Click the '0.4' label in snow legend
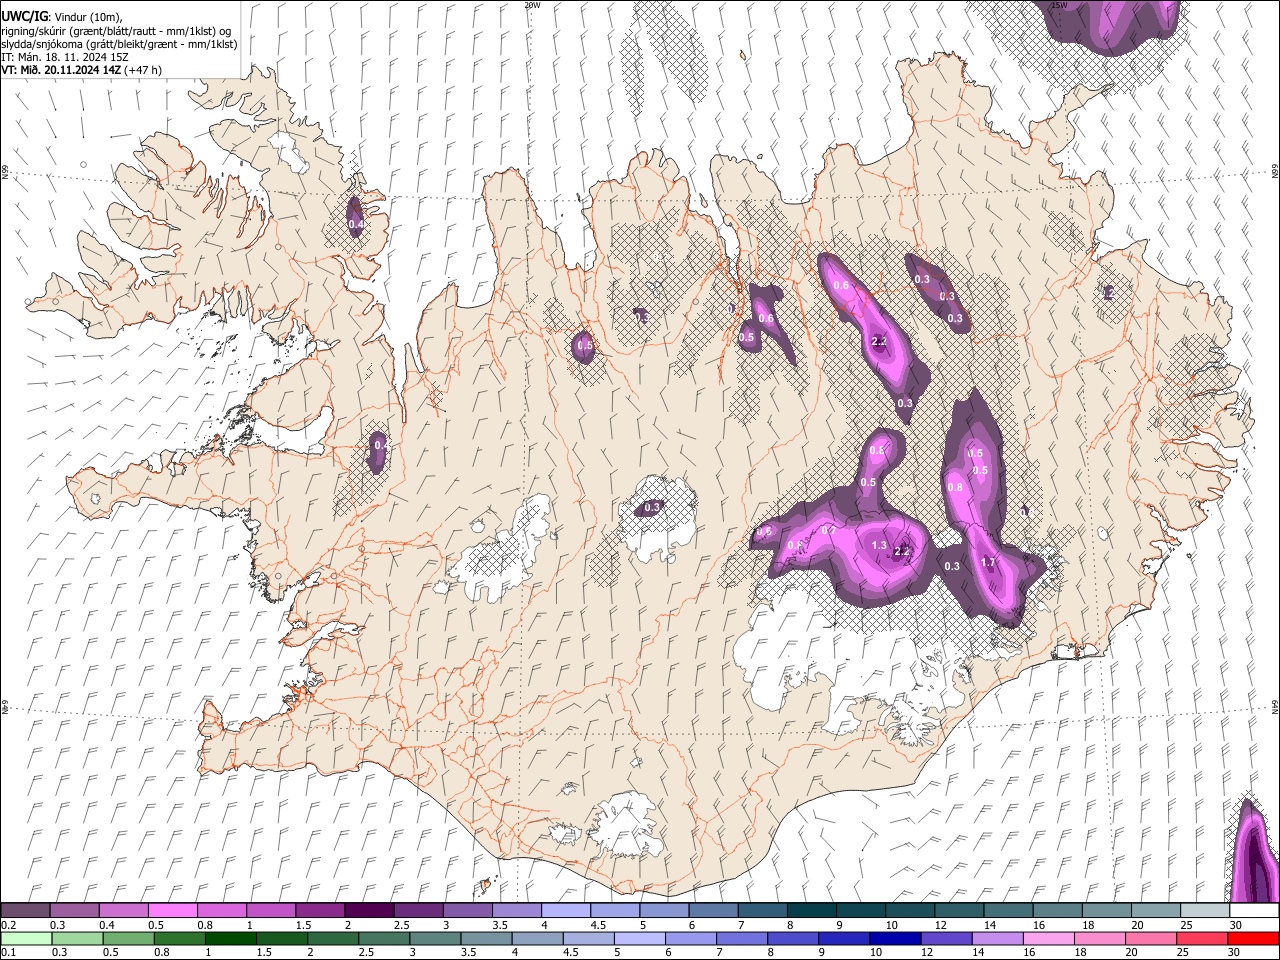 coord(107,925)
